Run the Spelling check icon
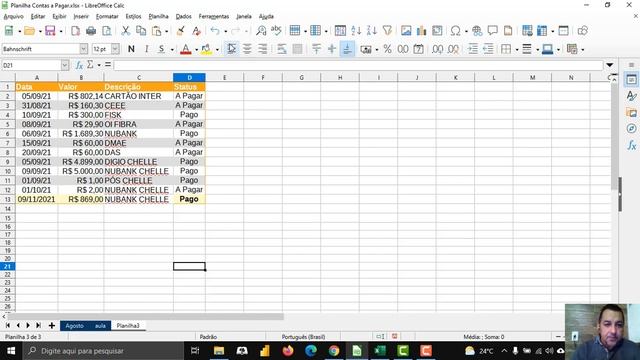This screenshot has width=640, height=360. pos(276,31)
